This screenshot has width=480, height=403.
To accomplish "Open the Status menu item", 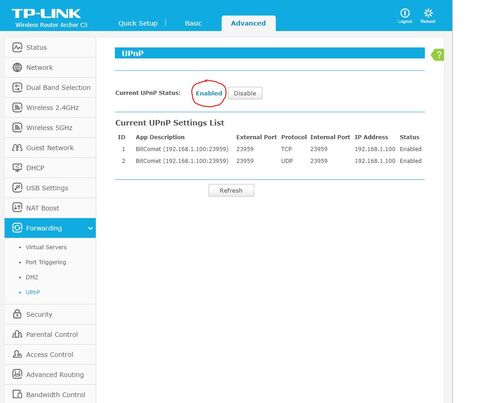I will pos(50,47).
